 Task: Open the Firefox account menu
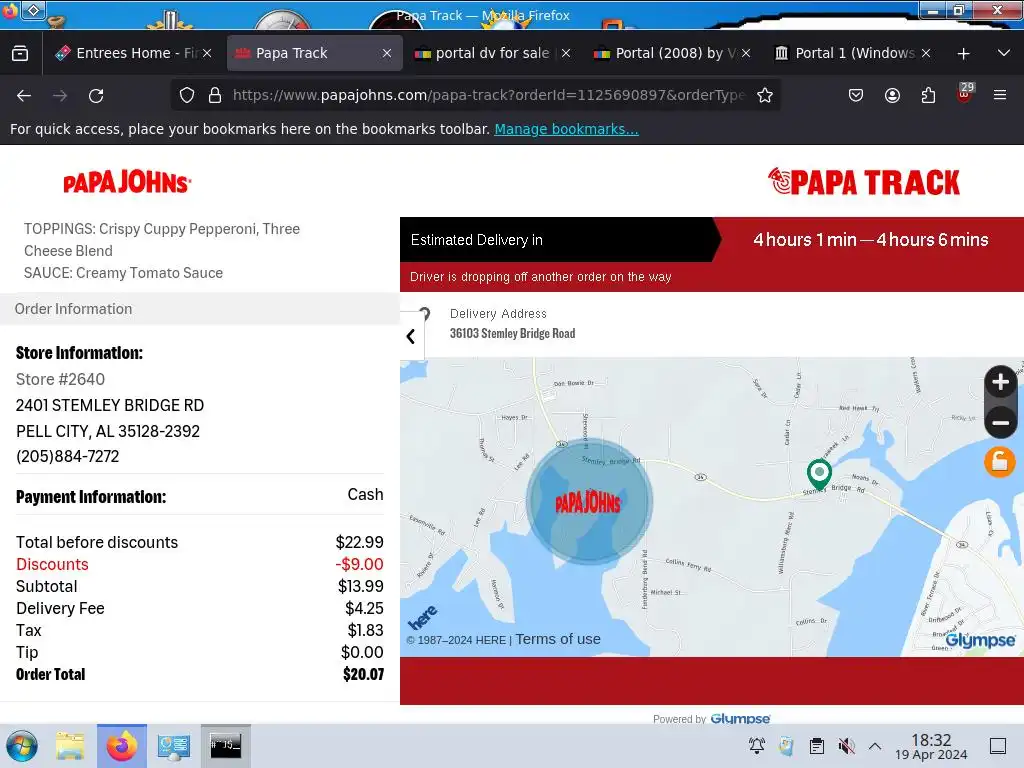click(892, 95)
